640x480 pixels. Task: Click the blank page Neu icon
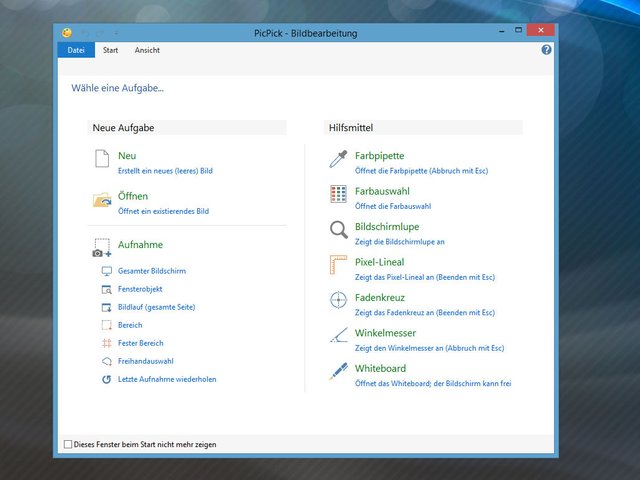tap(102, 158)
